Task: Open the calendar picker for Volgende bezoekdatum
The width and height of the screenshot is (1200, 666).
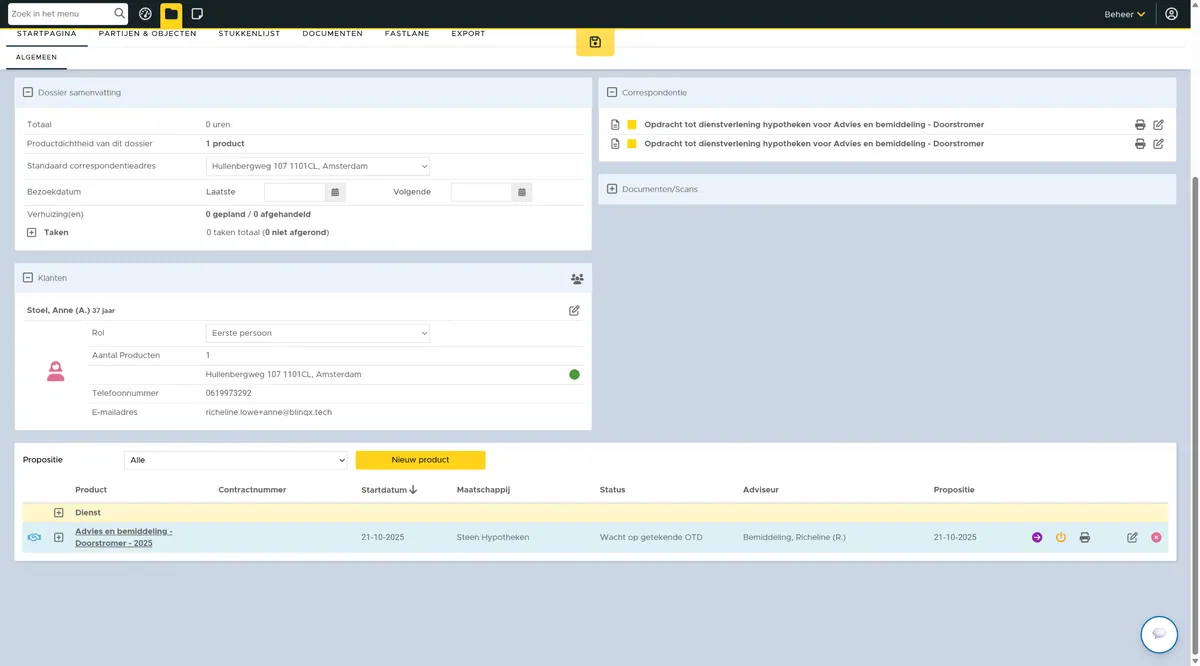Action: pyautogui.click(x=522, y=192)
